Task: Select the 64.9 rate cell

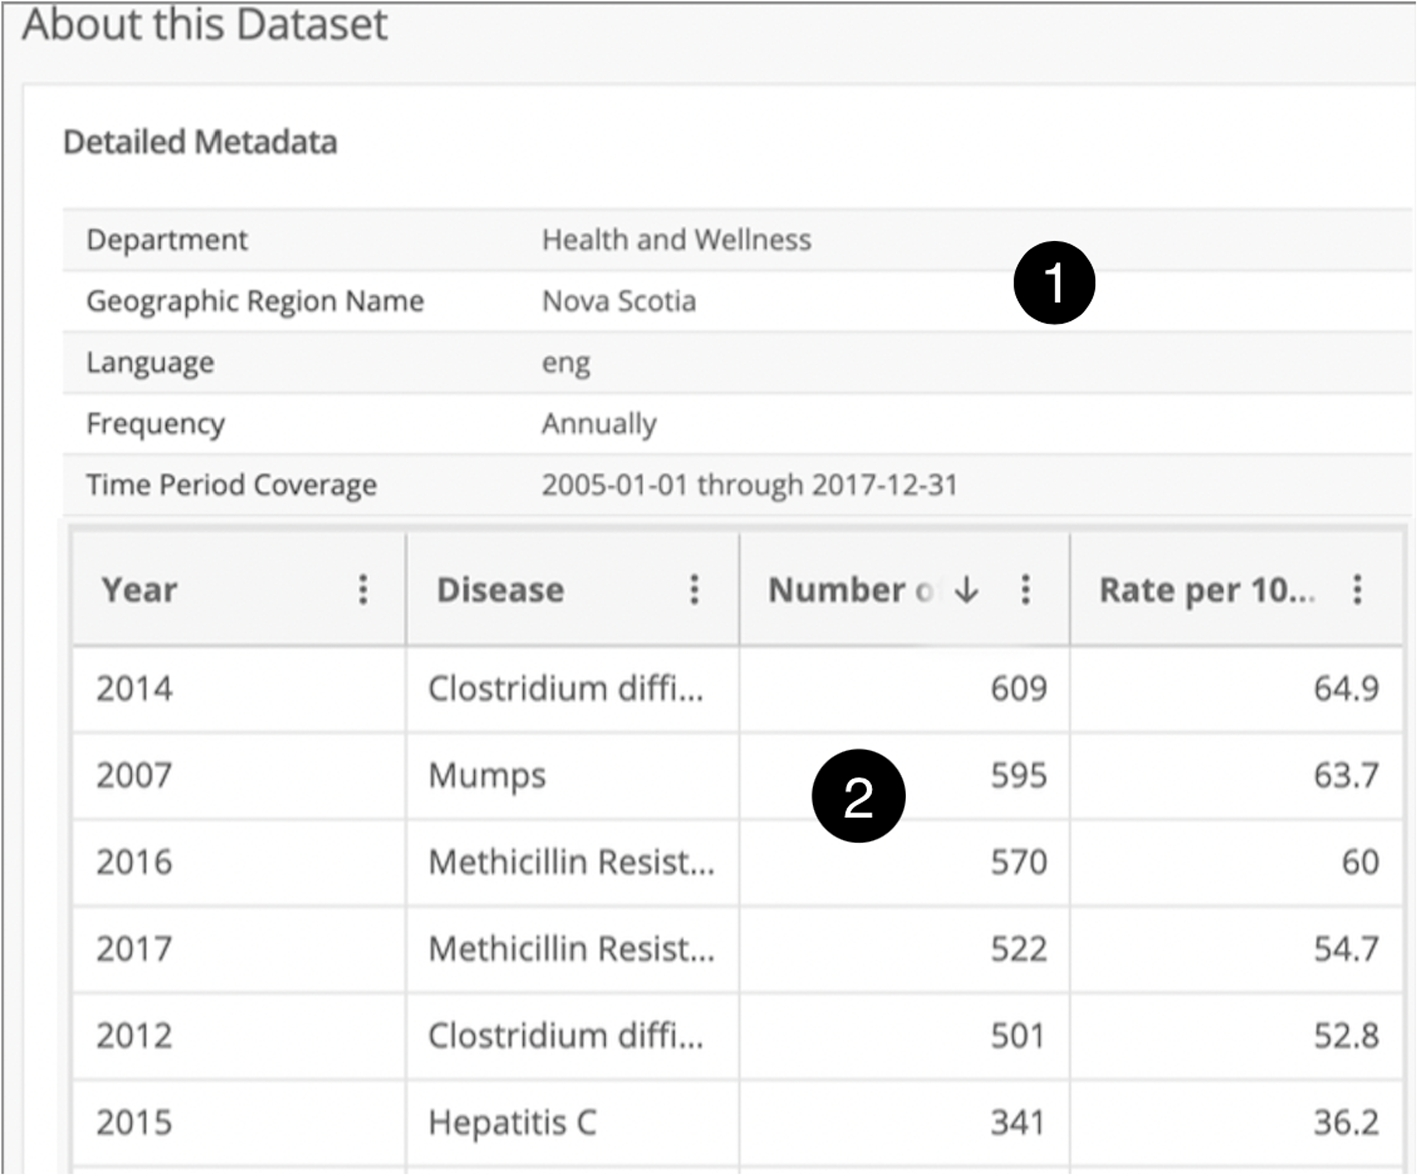Action: [1236, 689]
